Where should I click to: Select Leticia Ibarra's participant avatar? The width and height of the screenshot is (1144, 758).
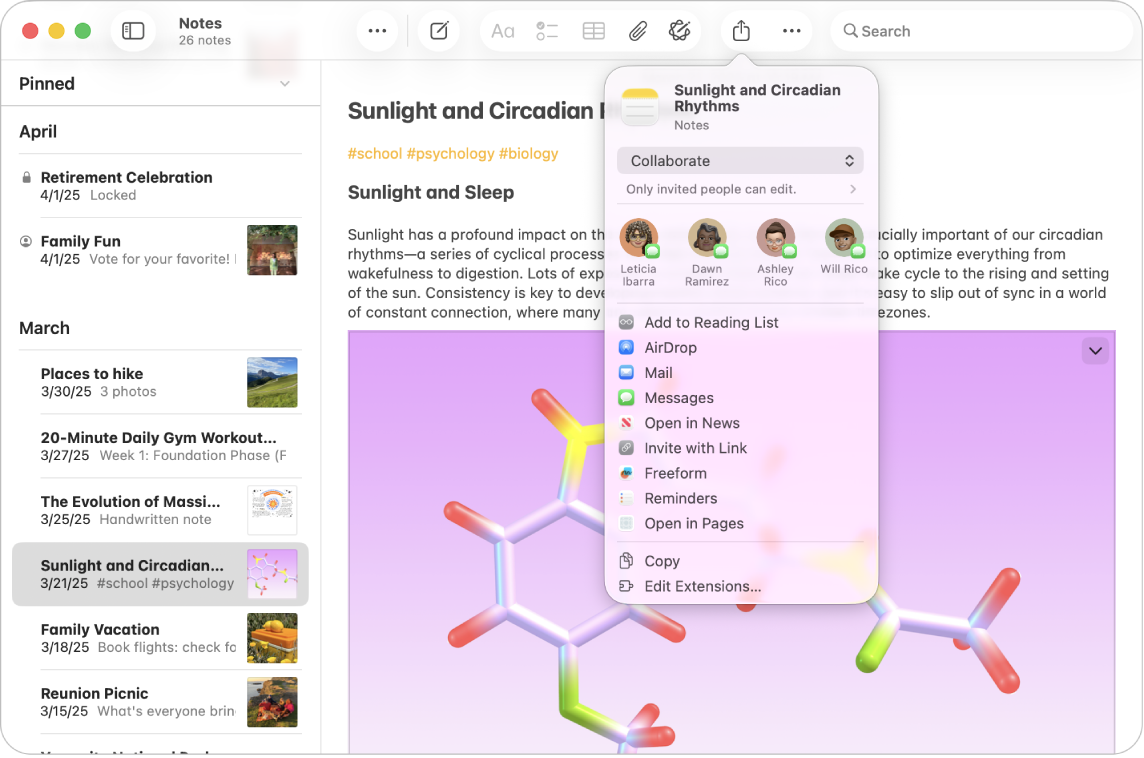pos(639,240)
